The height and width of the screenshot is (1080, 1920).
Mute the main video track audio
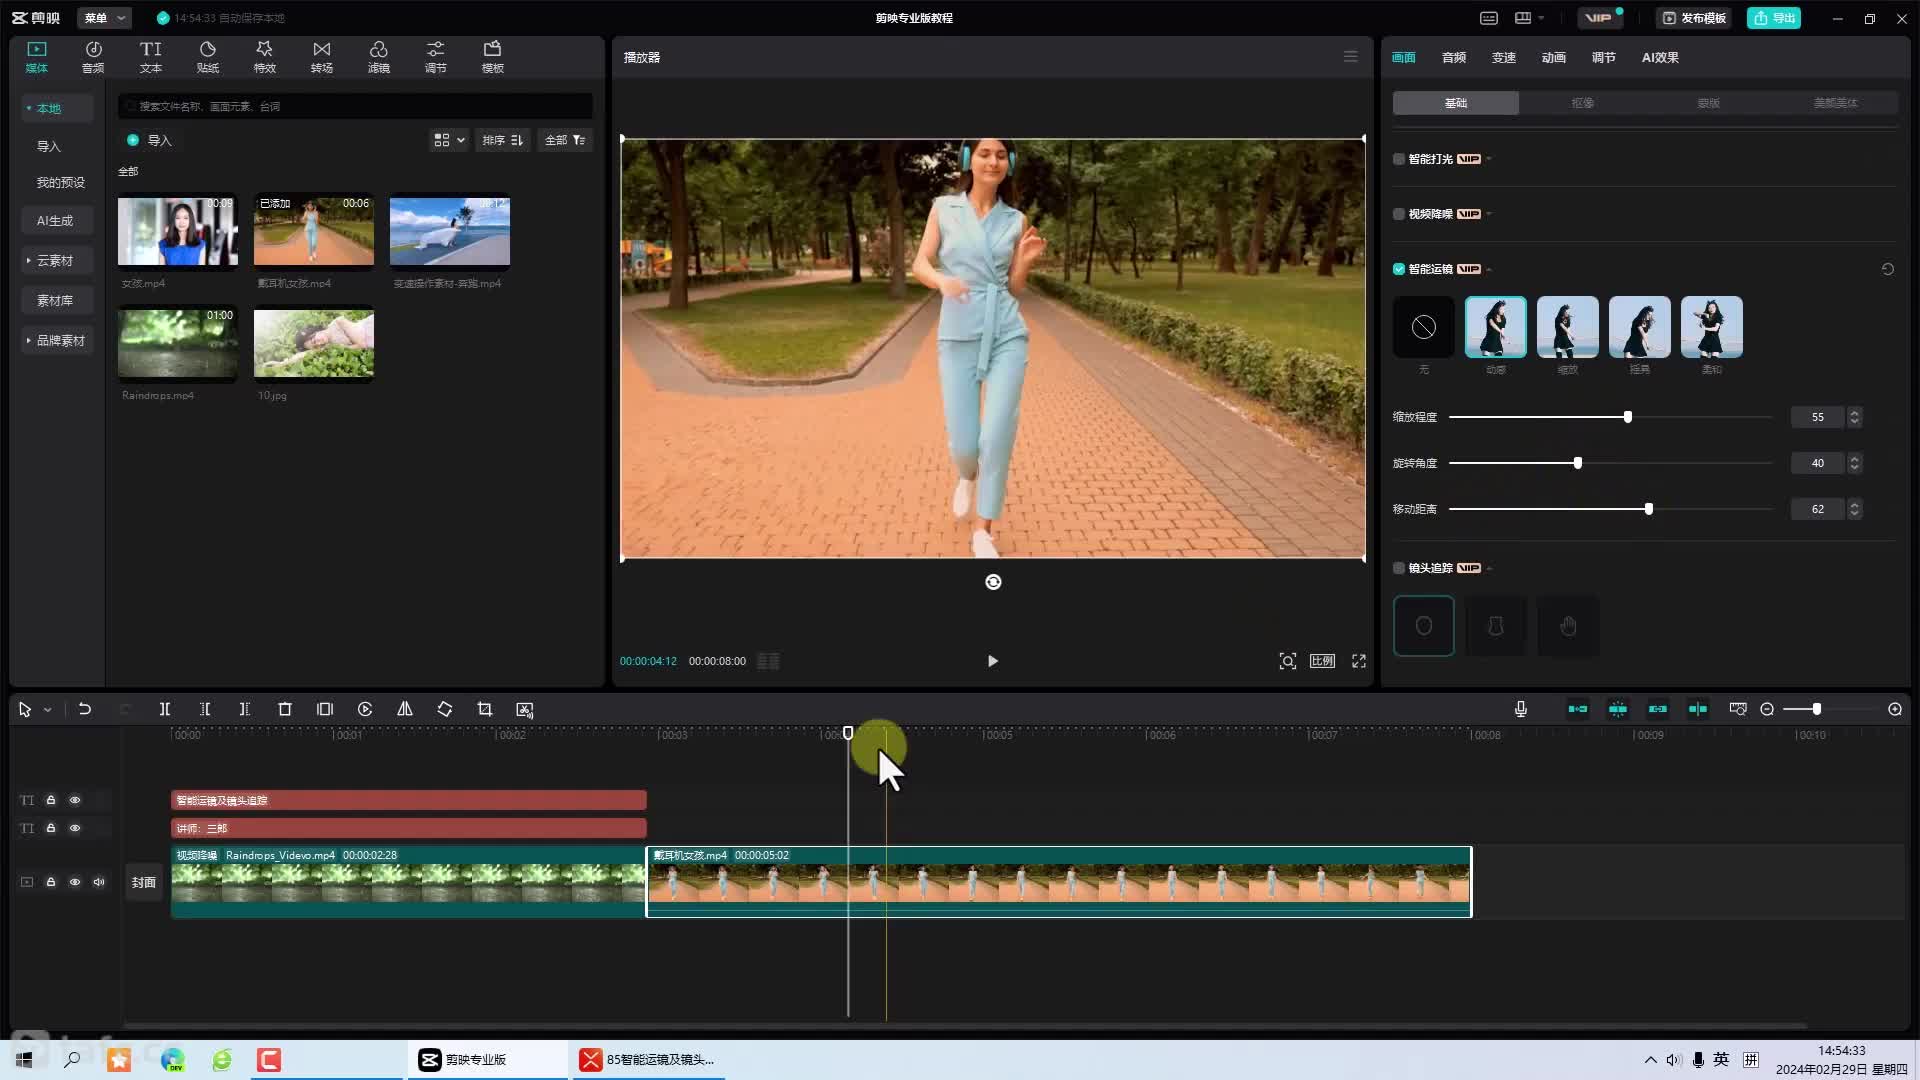click(99, 882)
